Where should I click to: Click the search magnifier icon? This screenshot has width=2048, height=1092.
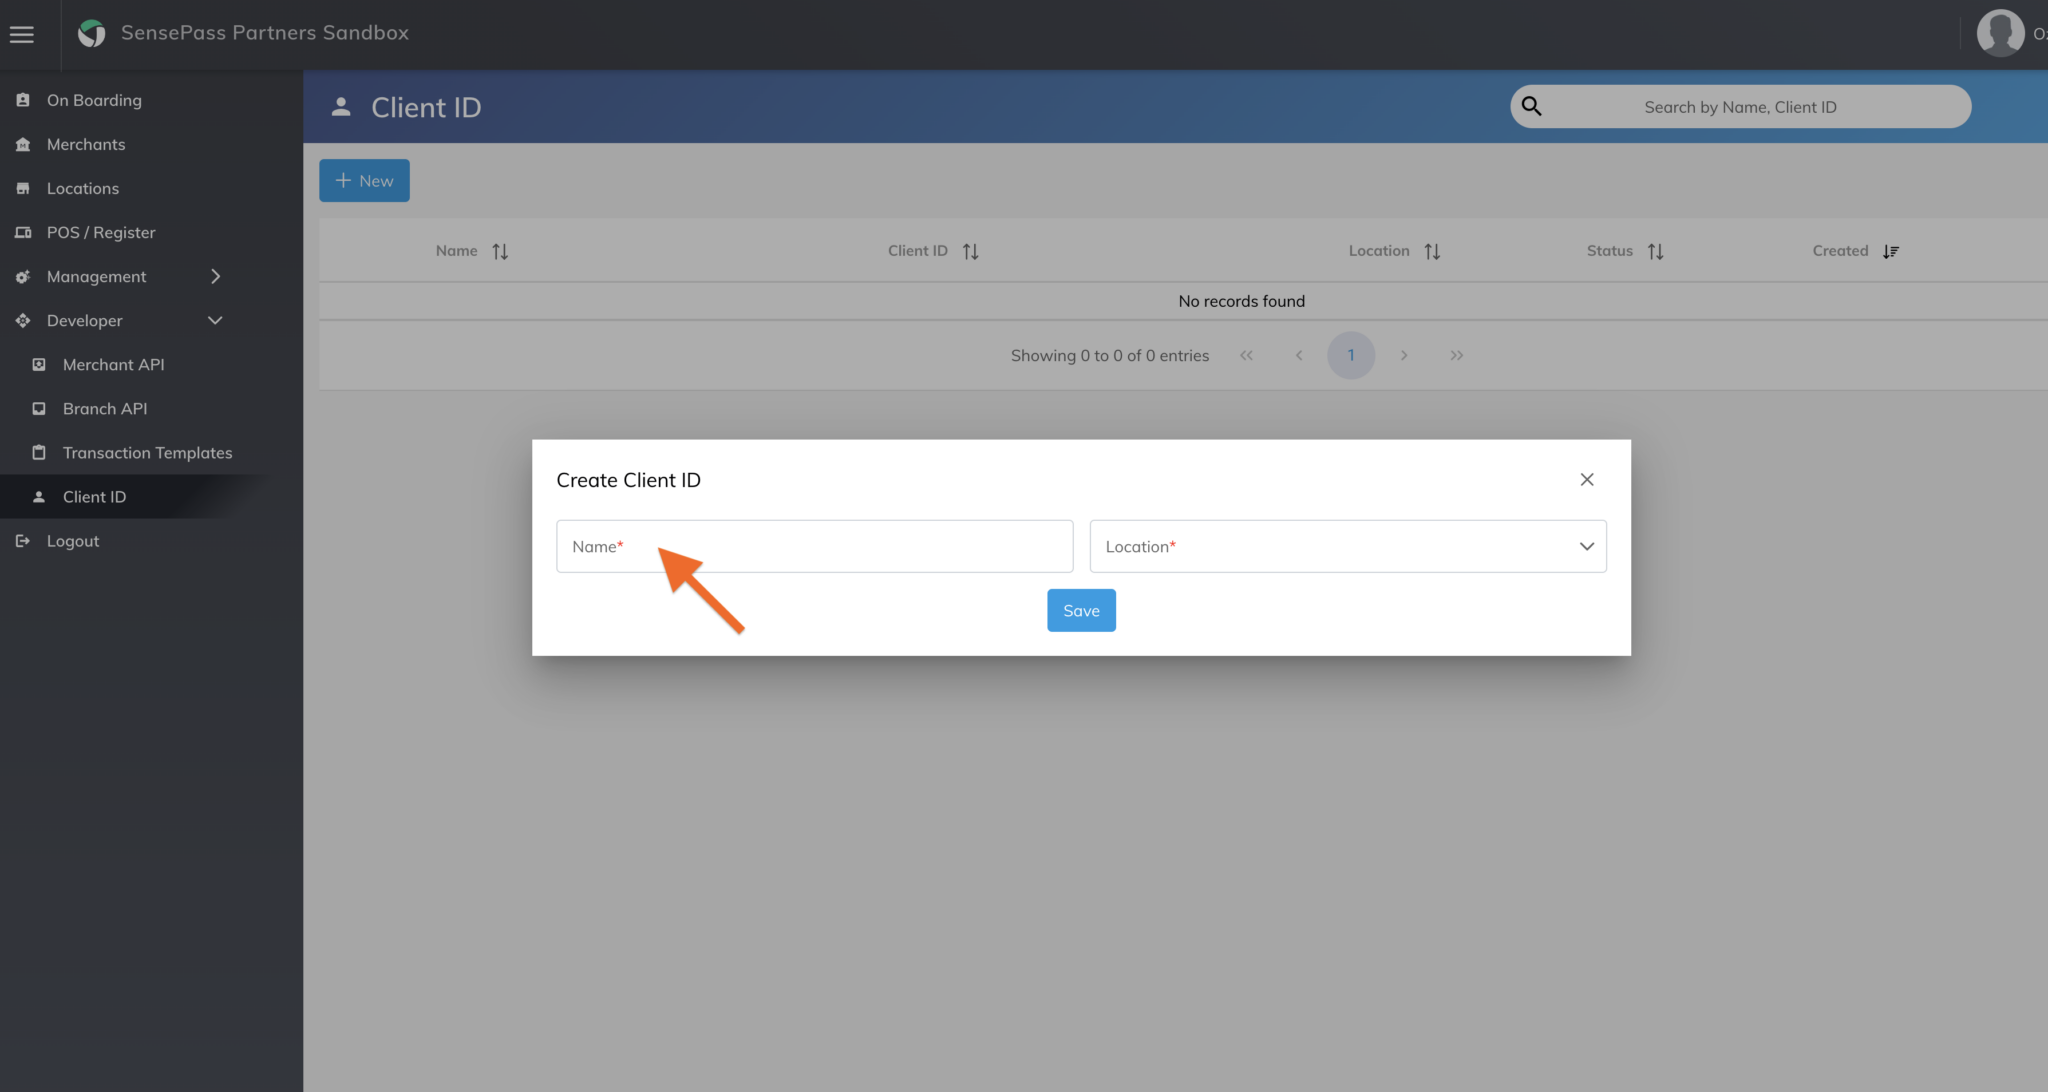(1532, 106)
